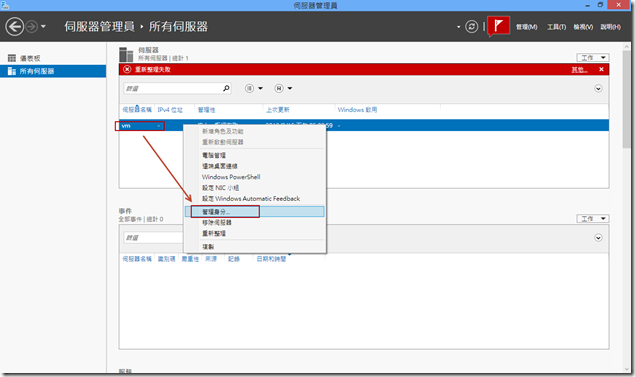This screenshot has height=377, width=635.
Task: Click the vertical scrollbar down arrow
Action: click(626, 369)
